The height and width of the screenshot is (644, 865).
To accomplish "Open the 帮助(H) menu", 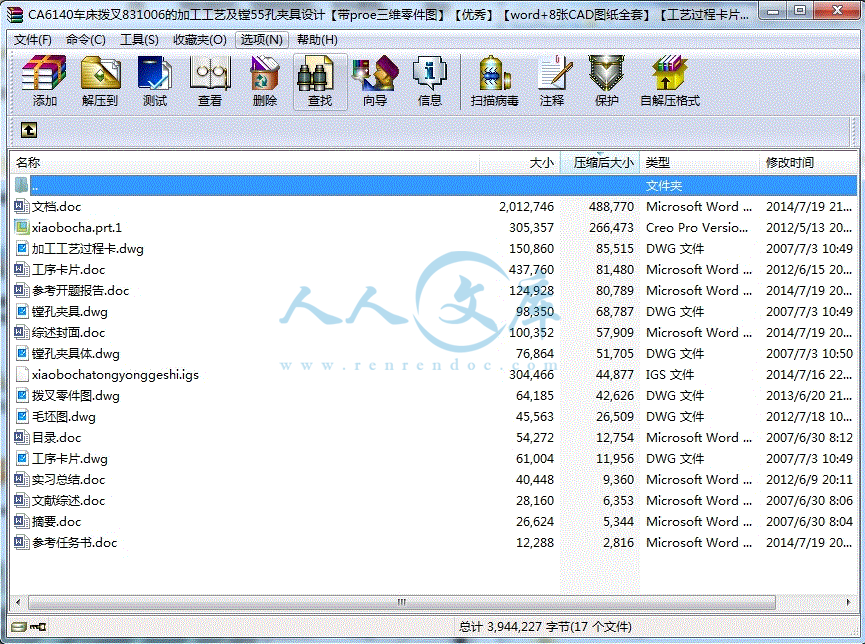I will [317, 40].
